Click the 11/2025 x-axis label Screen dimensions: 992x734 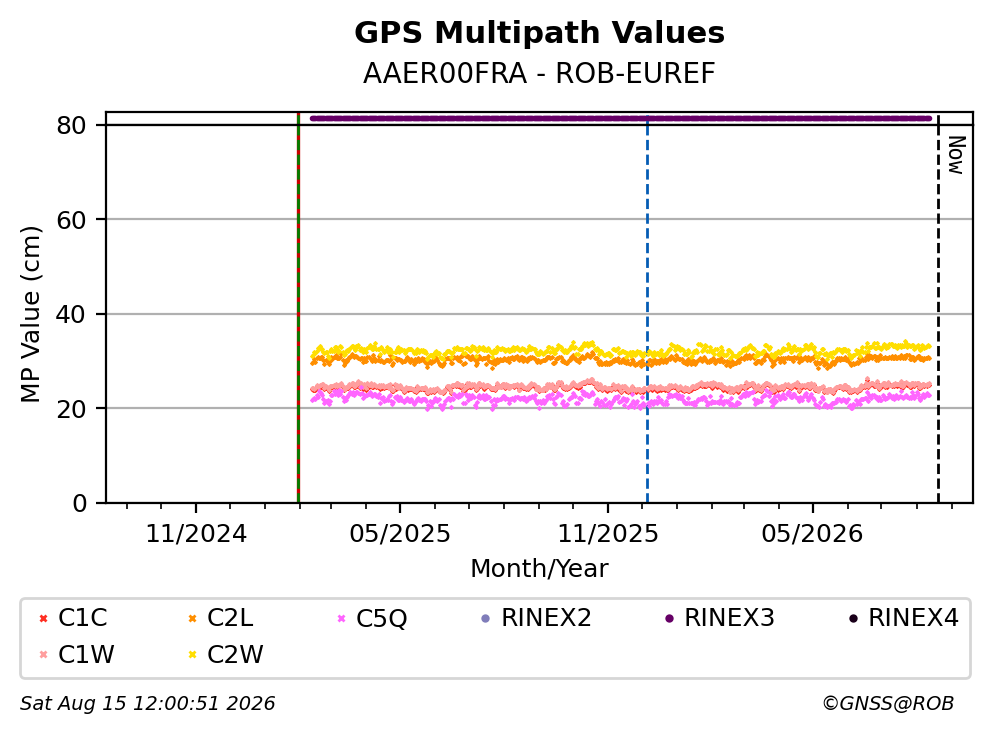click(607, 534)
